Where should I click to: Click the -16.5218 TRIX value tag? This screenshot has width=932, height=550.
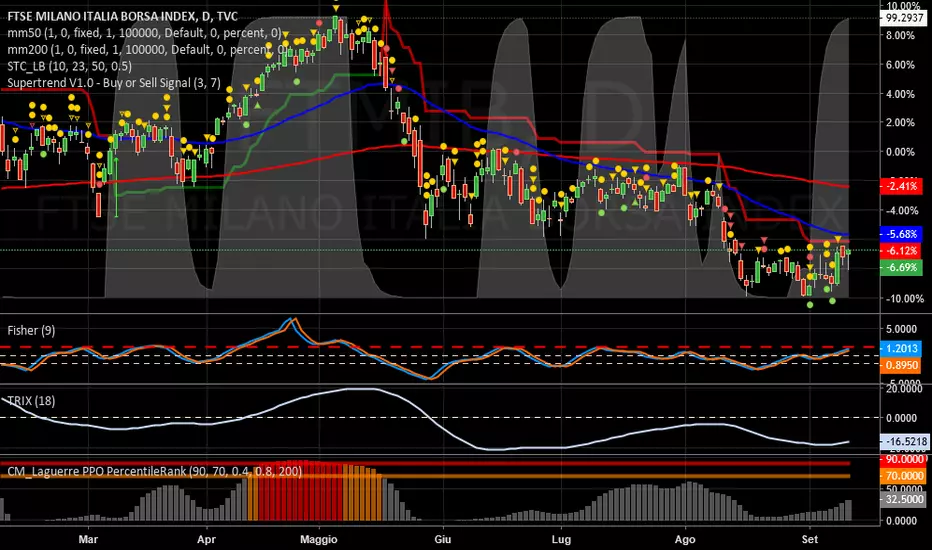(x=904, y=441)
